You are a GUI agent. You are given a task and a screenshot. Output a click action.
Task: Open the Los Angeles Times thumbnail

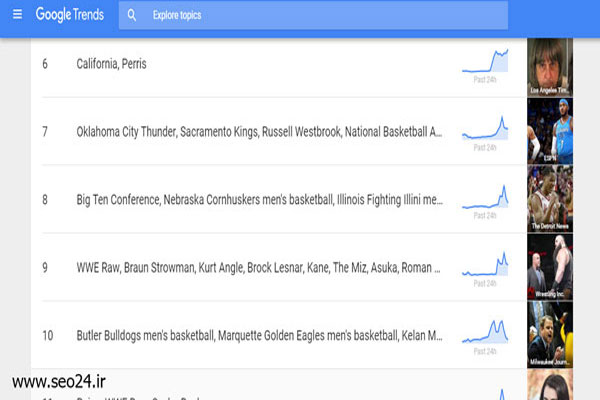click(550, 67)
